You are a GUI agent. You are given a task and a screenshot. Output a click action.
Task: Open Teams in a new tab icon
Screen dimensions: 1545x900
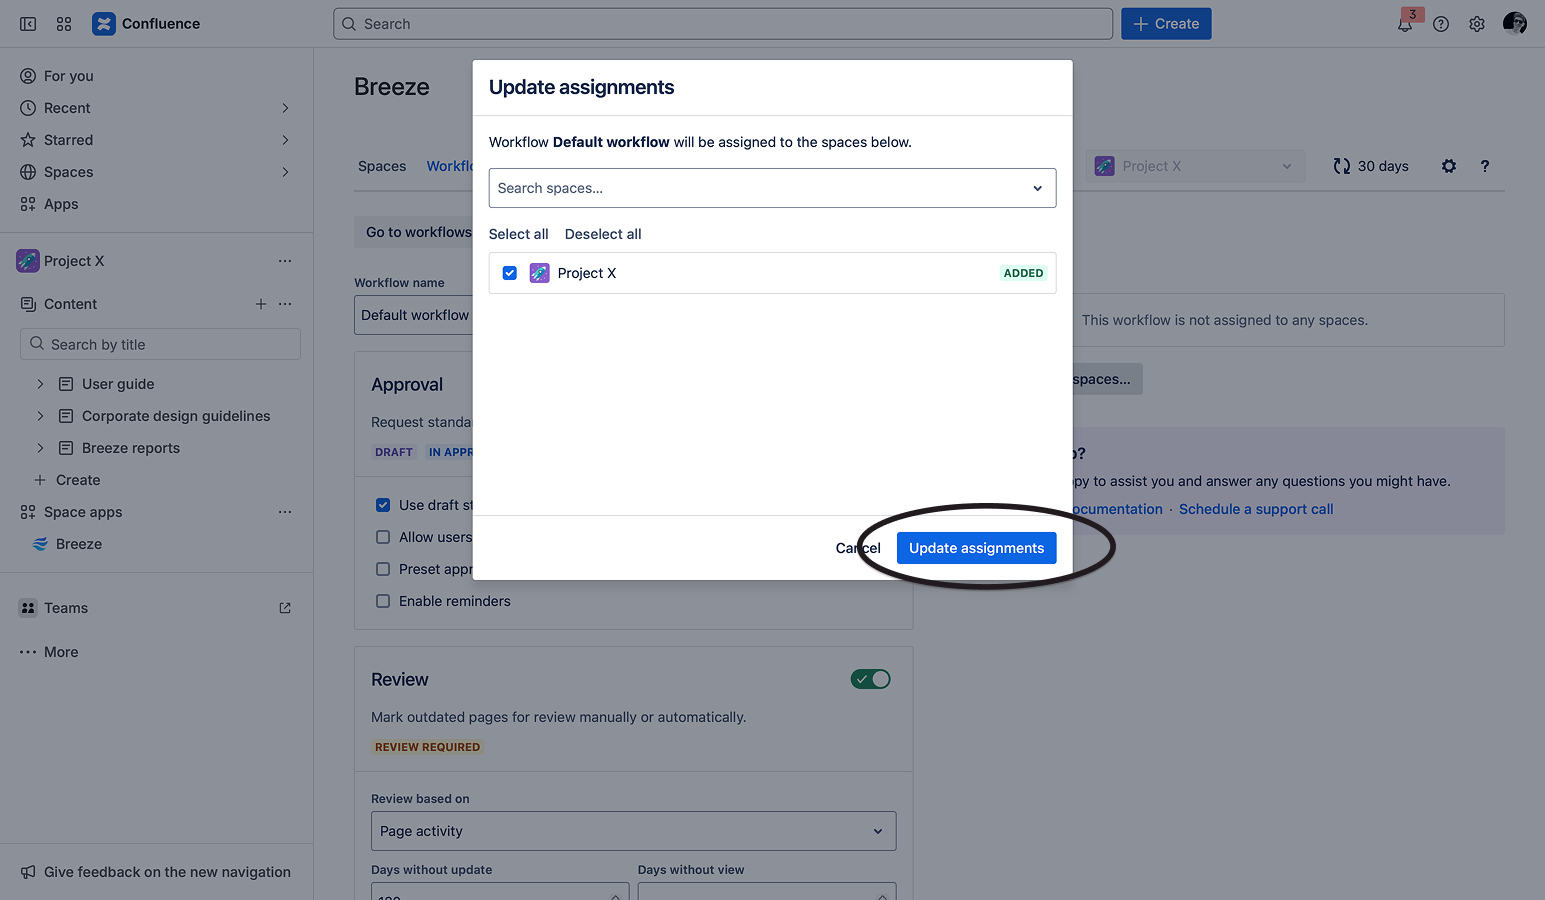tap(284, 607)
